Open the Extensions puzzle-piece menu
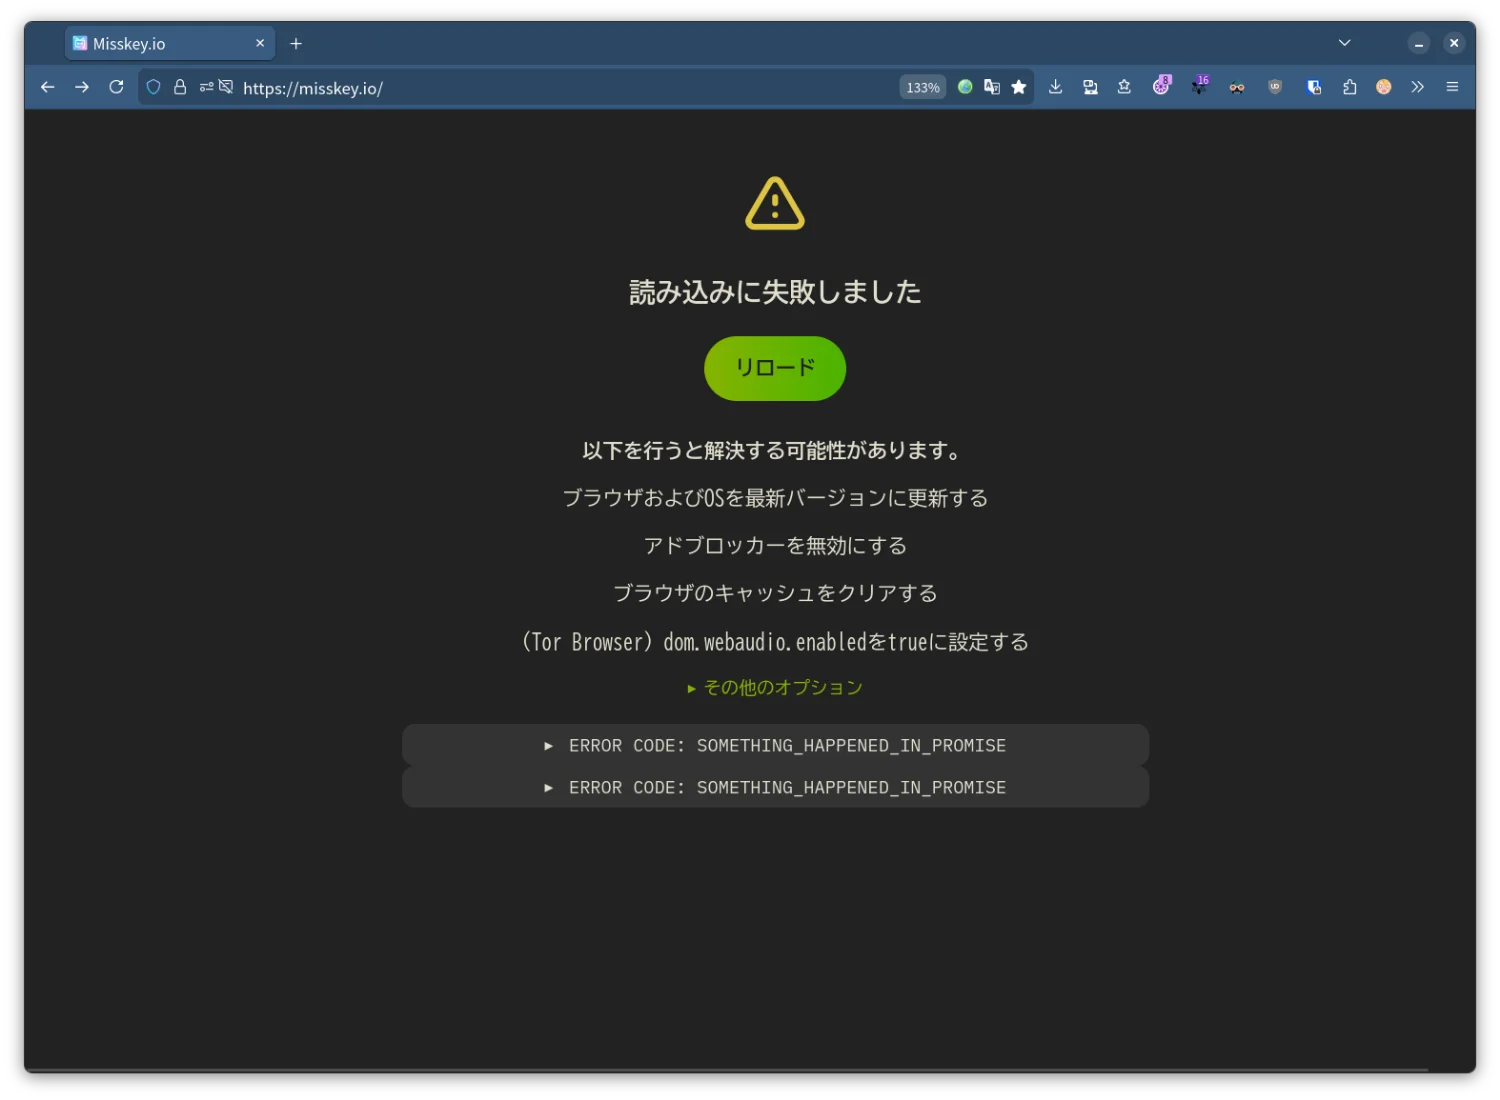 click(x=1349, y=87)
